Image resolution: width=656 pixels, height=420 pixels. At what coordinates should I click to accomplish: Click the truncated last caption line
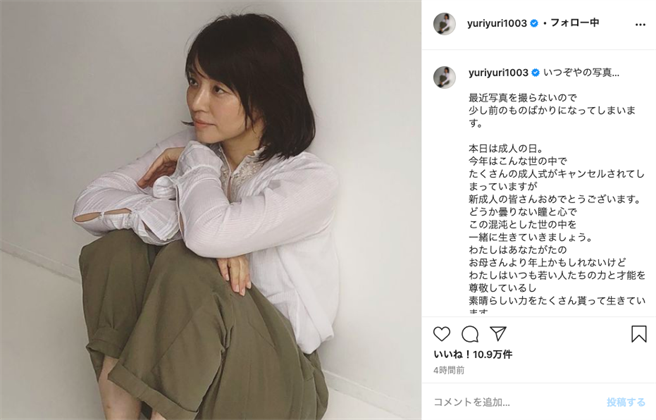click(478, 312)
